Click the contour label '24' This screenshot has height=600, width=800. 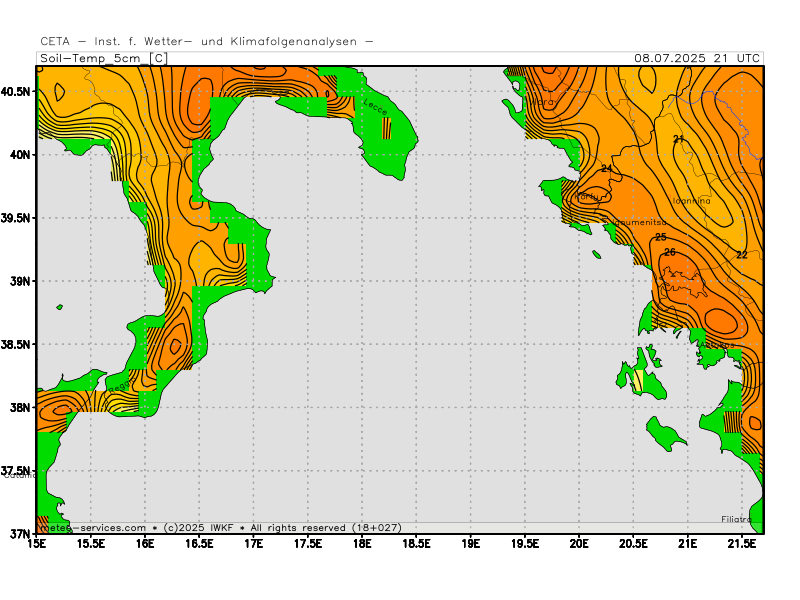tap(606, 168)
